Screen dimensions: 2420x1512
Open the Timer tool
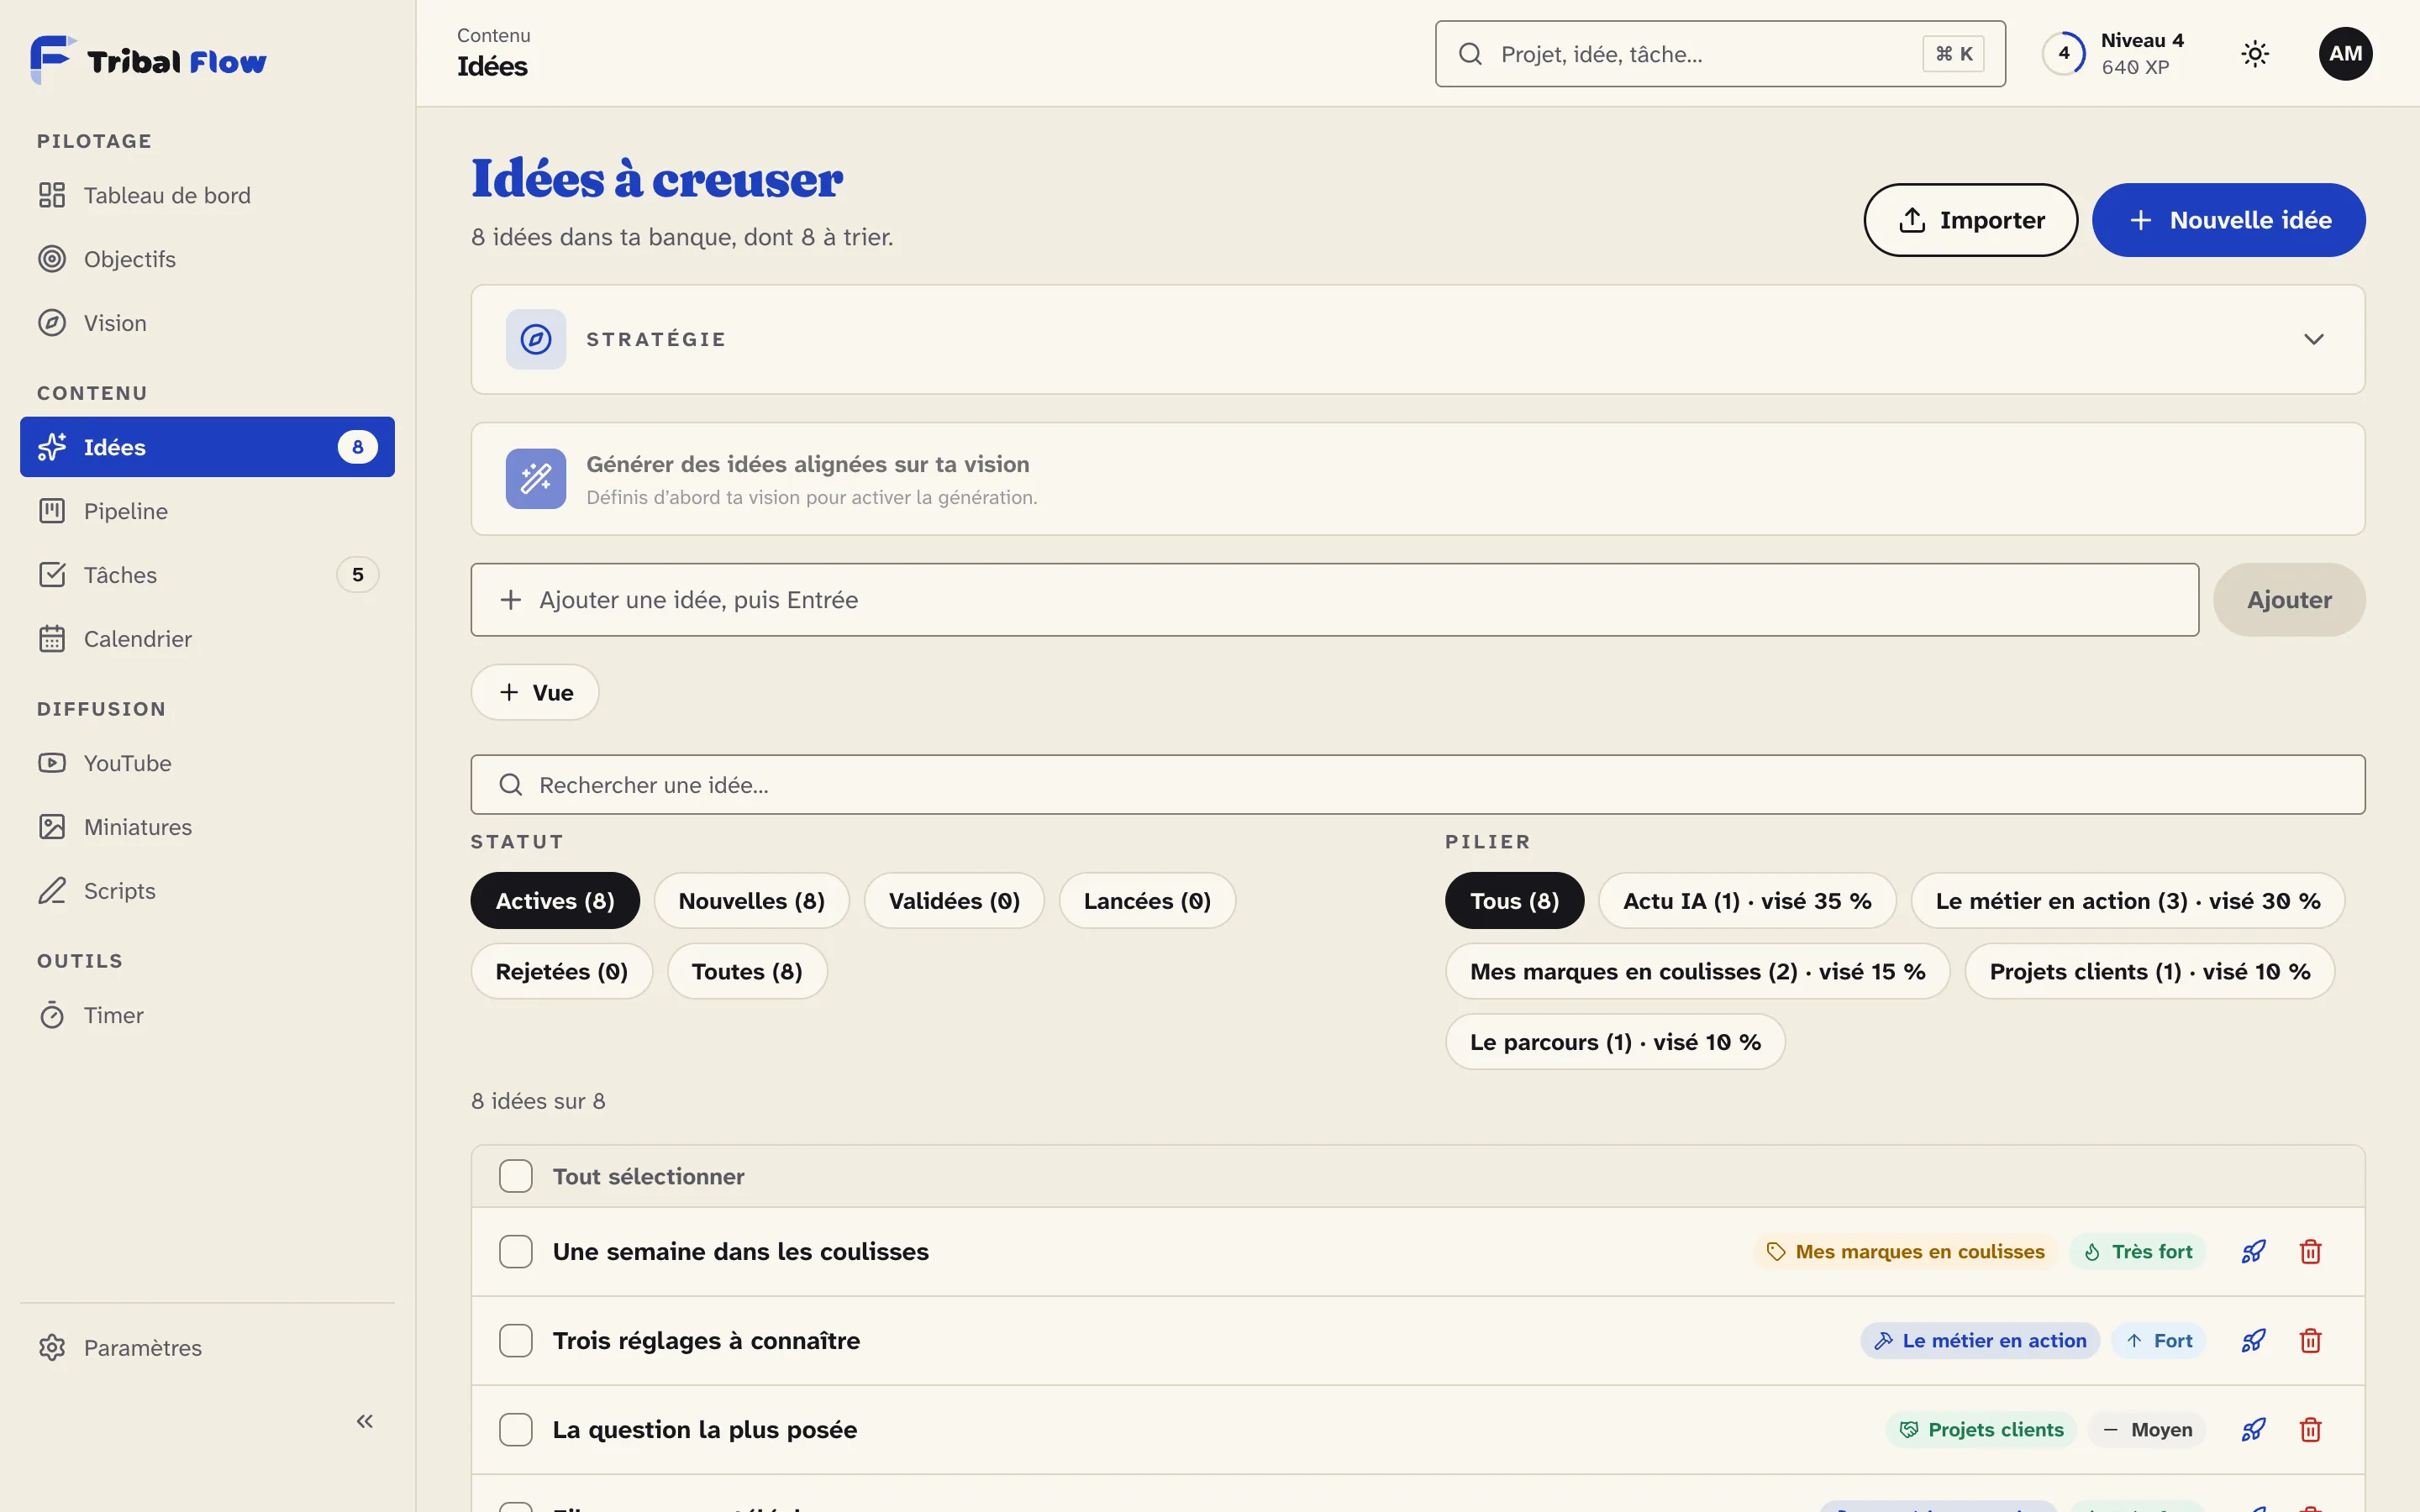pos(207,1015)
